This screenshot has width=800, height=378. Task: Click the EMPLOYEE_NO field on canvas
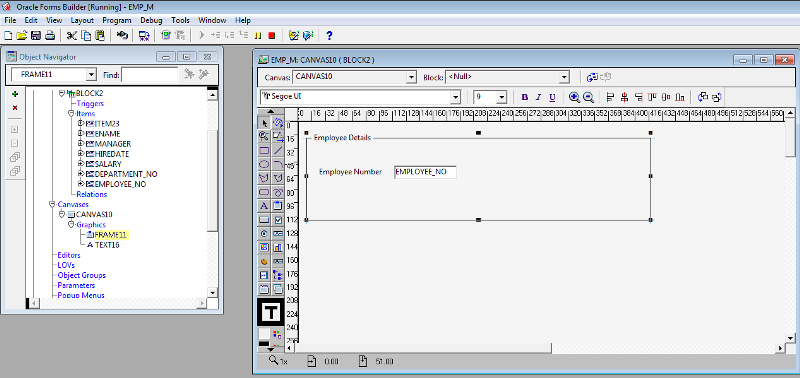[425, 172]
